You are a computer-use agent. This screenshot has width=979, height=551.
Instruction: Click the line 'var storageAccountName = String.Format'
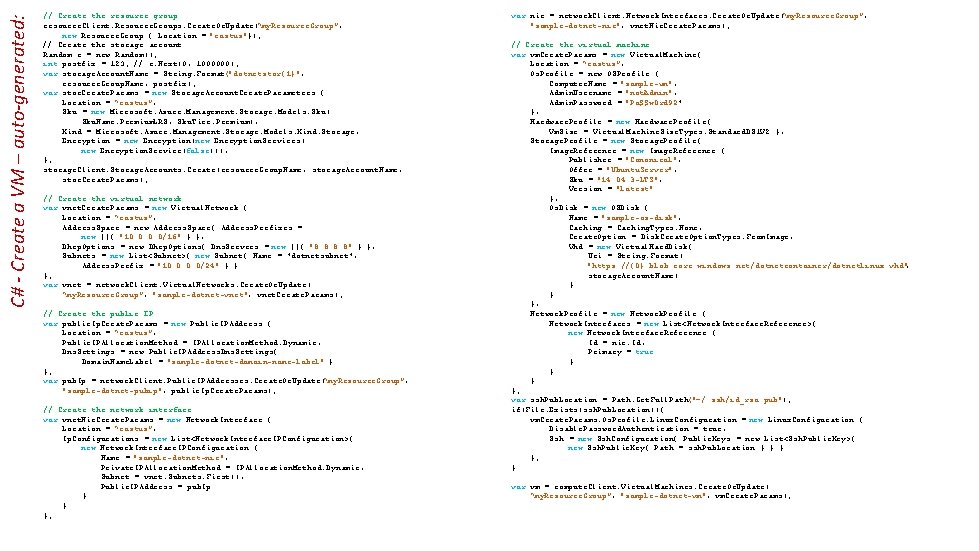tap(174, 74)
